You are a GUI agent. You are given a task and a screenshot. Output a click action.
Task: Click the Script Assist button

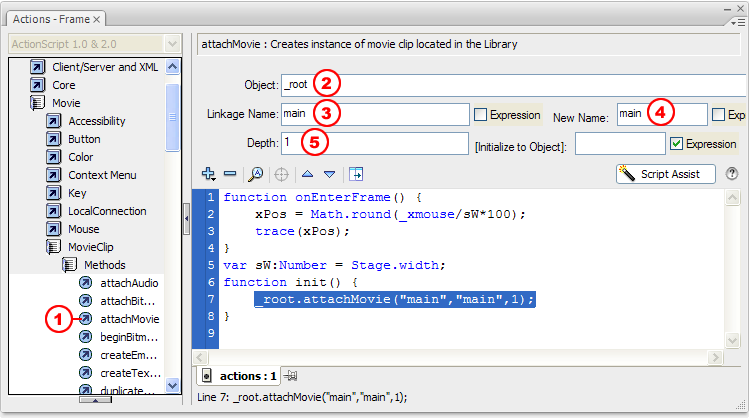665,173
